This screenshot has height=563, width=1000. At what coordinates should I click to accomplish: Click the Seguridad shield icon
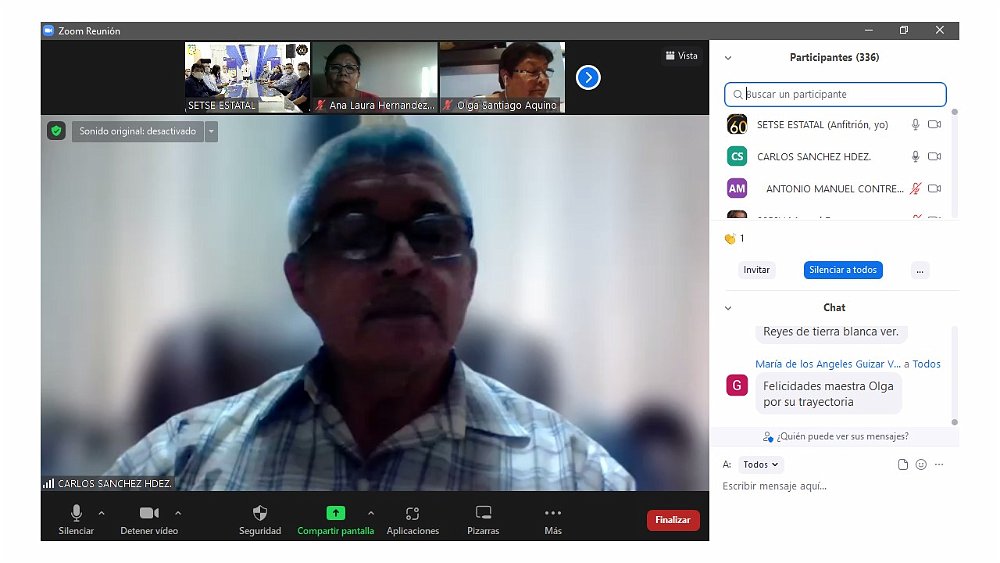click(260, 513)
